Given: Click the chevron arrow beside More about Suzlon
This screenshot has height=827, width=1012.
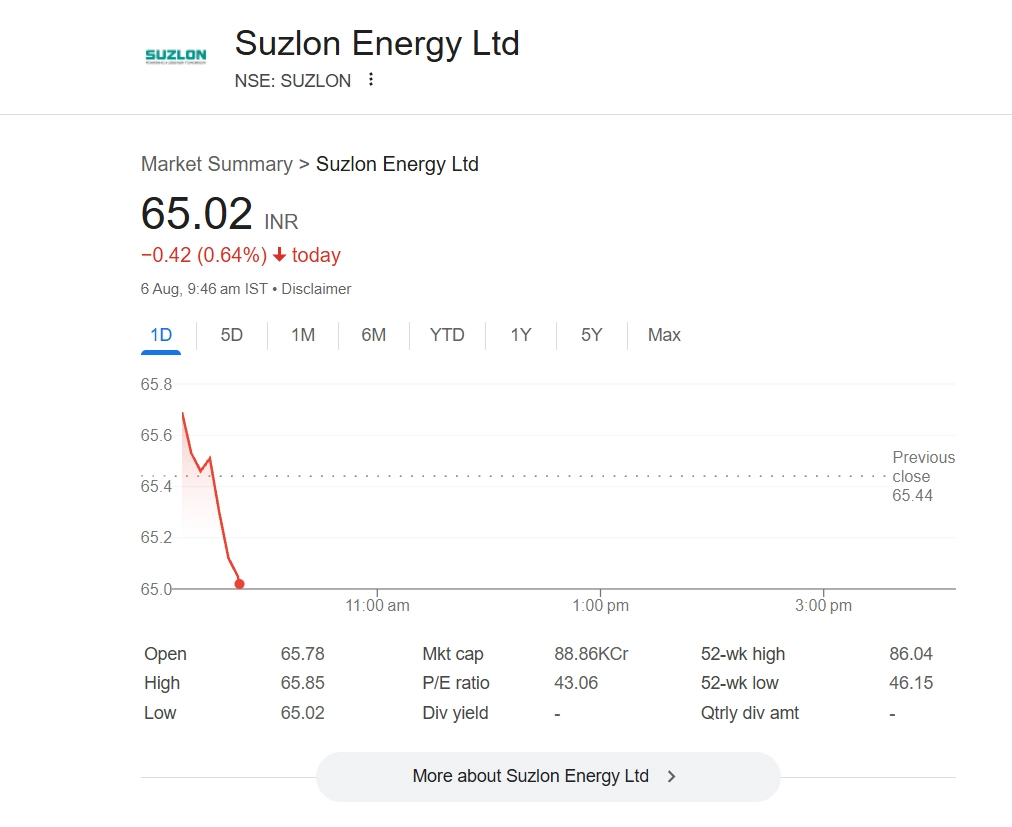Looking at the screenshot, I should pos(671,776).
